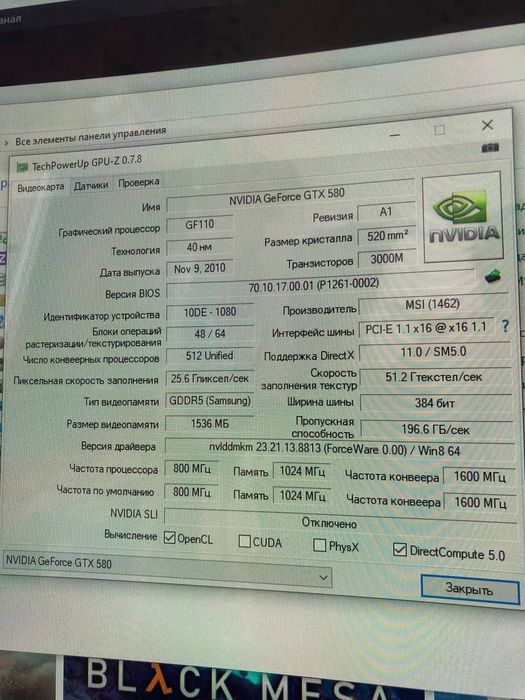Click manufacturer value MSI (1462)
The image size is (525, 700).
(x=433, y=306)
